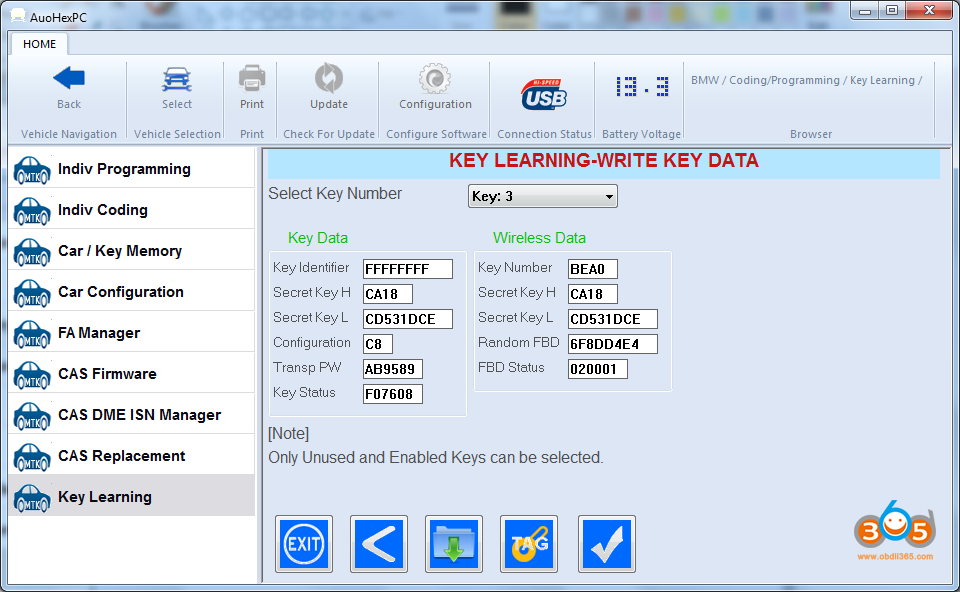Click the Print printer icon
Image resolution: width=960 pixels, height=592 pixels.
[x=252, y=78]
